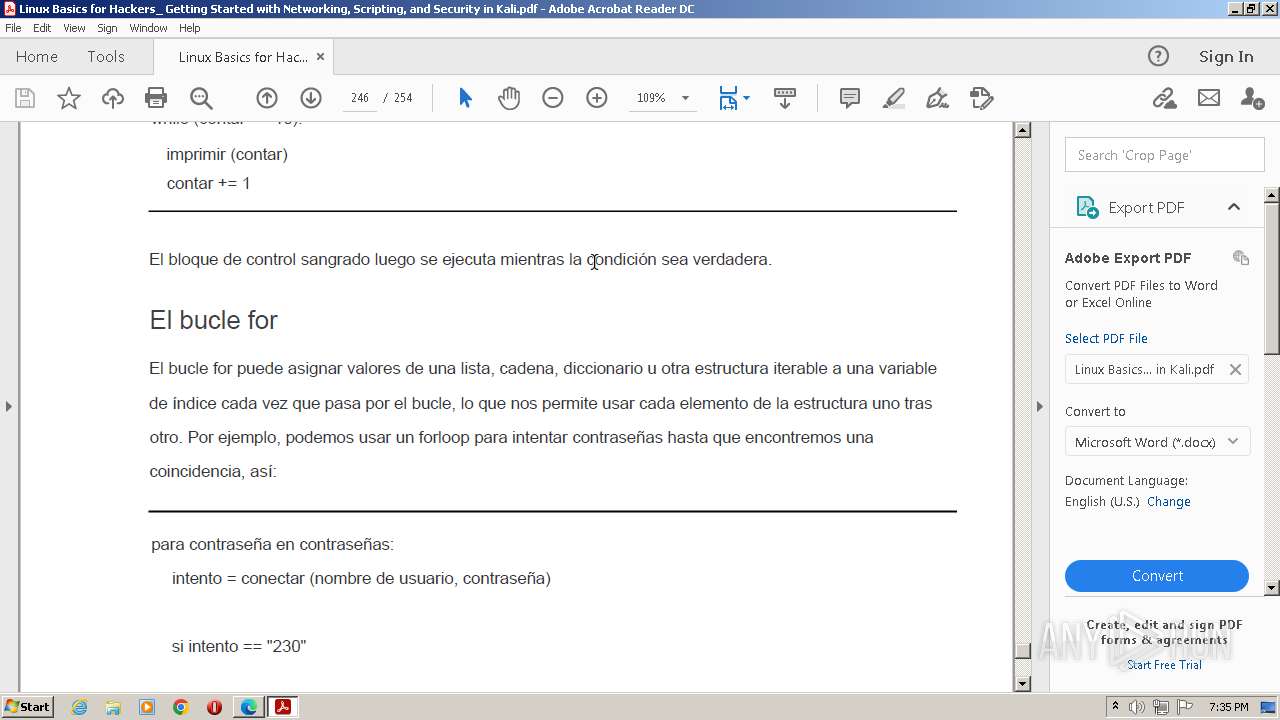
Task: Print the document using printer icon
Action: point(156,98)
